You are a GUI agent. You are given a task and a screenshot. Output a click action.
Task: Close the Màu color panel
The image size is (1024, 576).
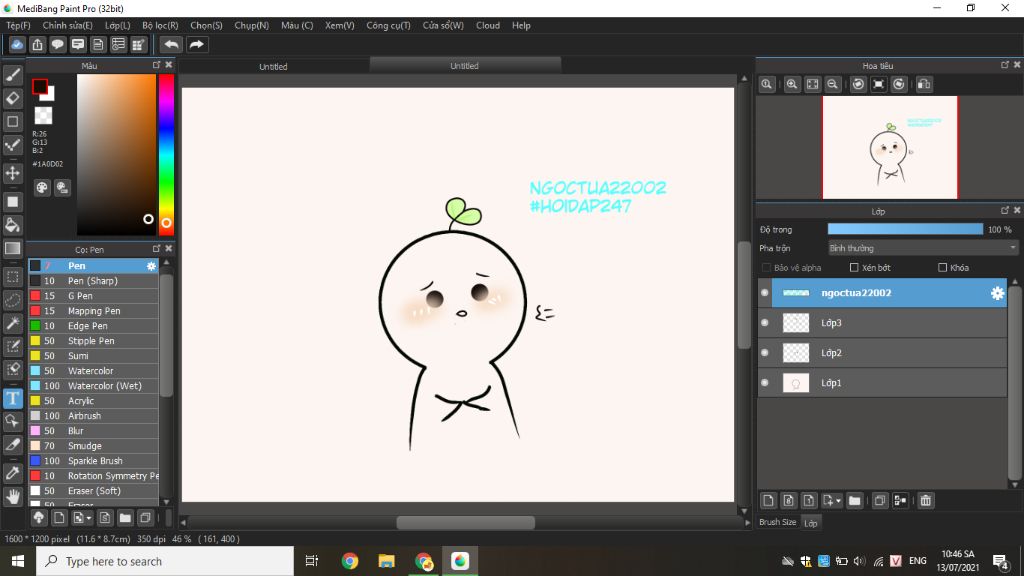[x=168, y=65]
